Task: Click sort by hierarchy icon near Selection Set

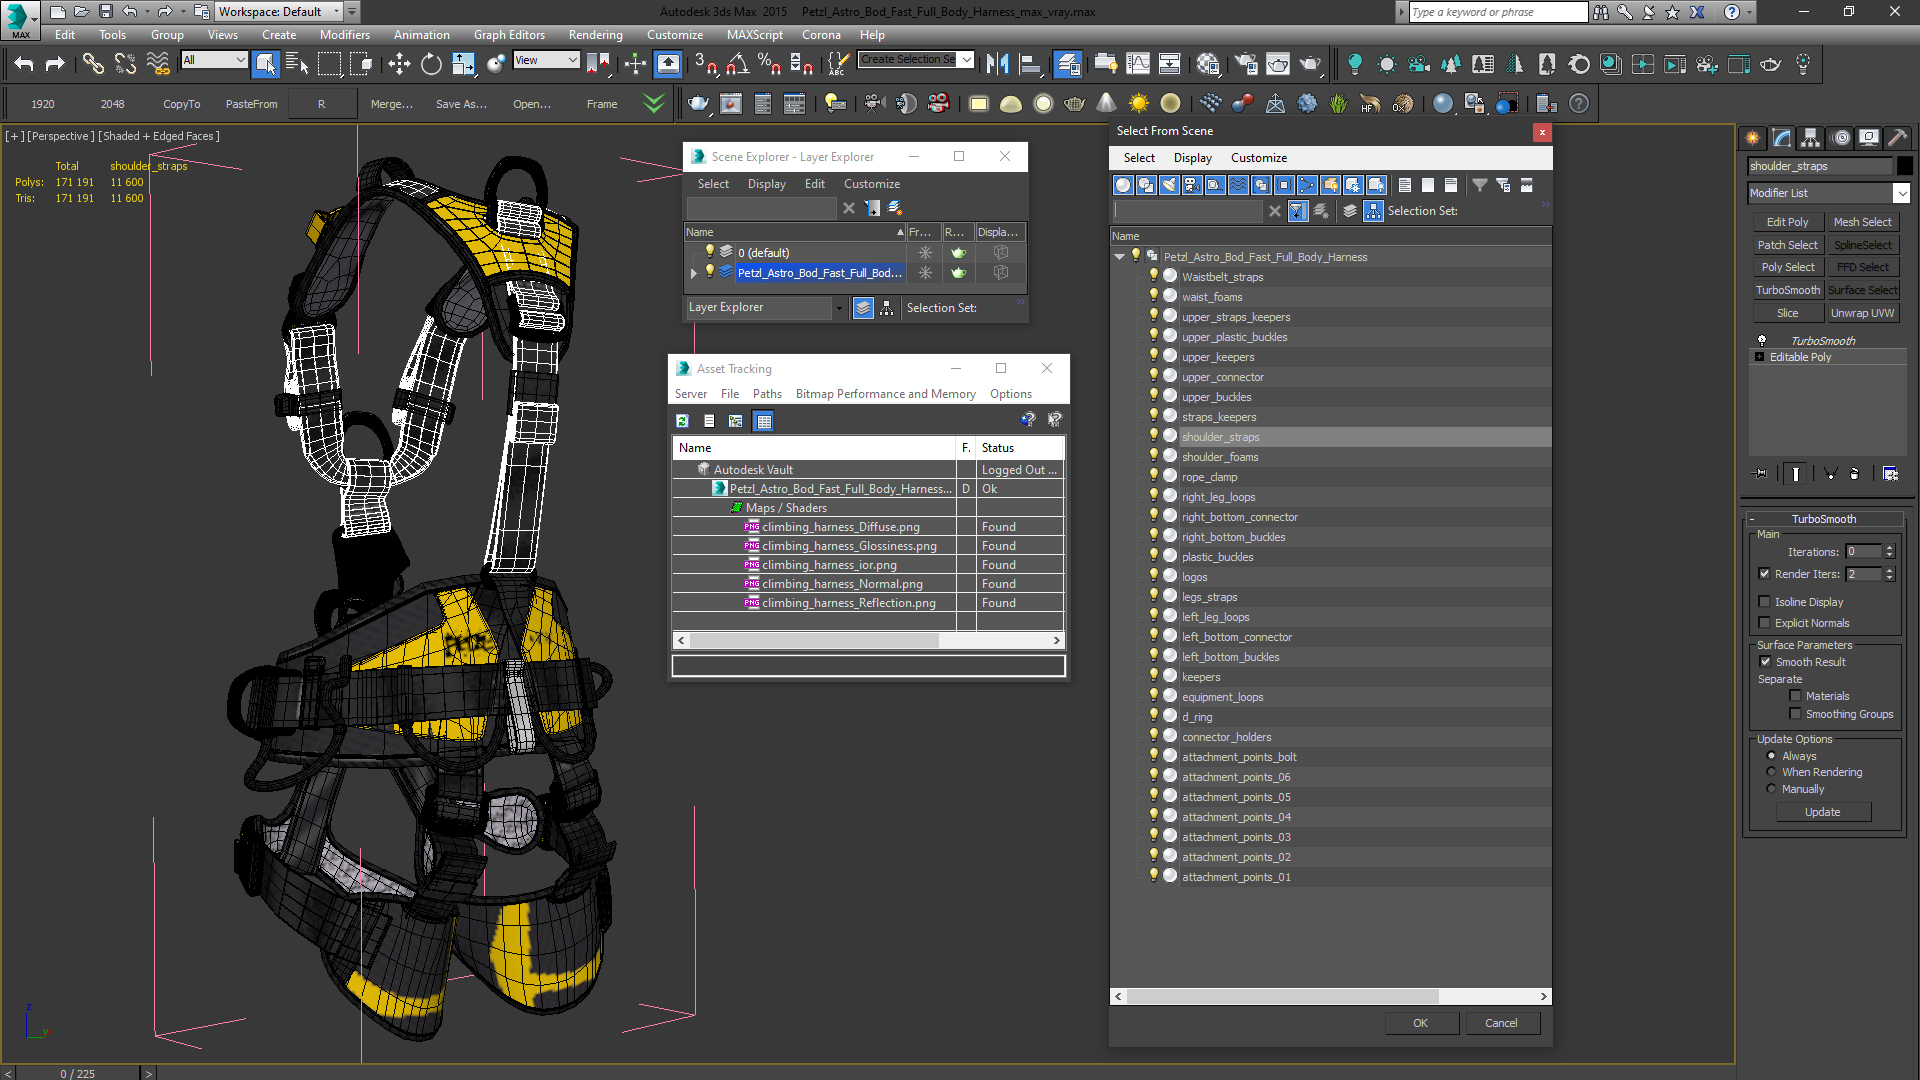Action: click(x=1373, y=211)
